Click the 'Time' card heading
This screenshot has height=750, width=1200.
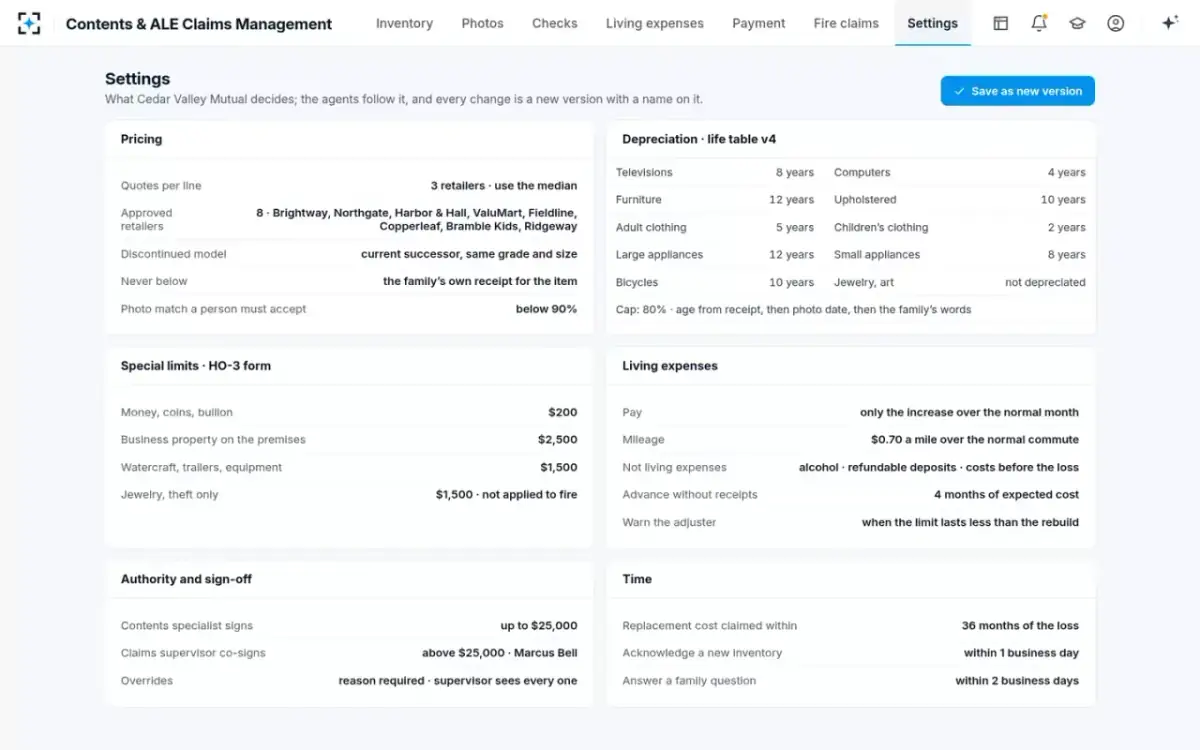637,579
